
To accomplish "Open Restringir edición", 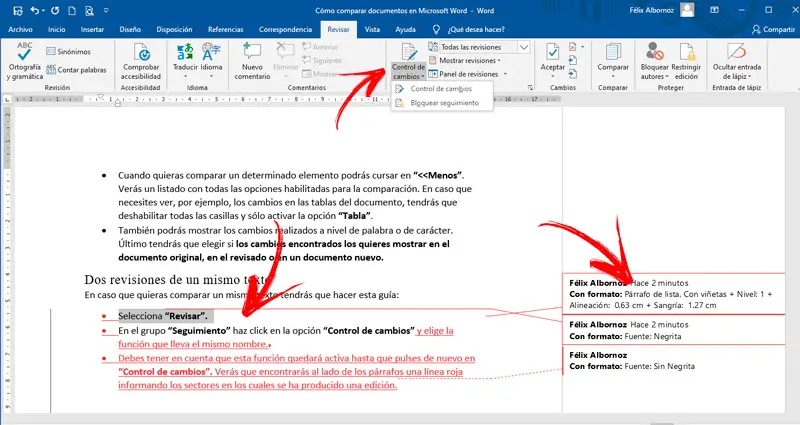I will (x=686, y=61).
